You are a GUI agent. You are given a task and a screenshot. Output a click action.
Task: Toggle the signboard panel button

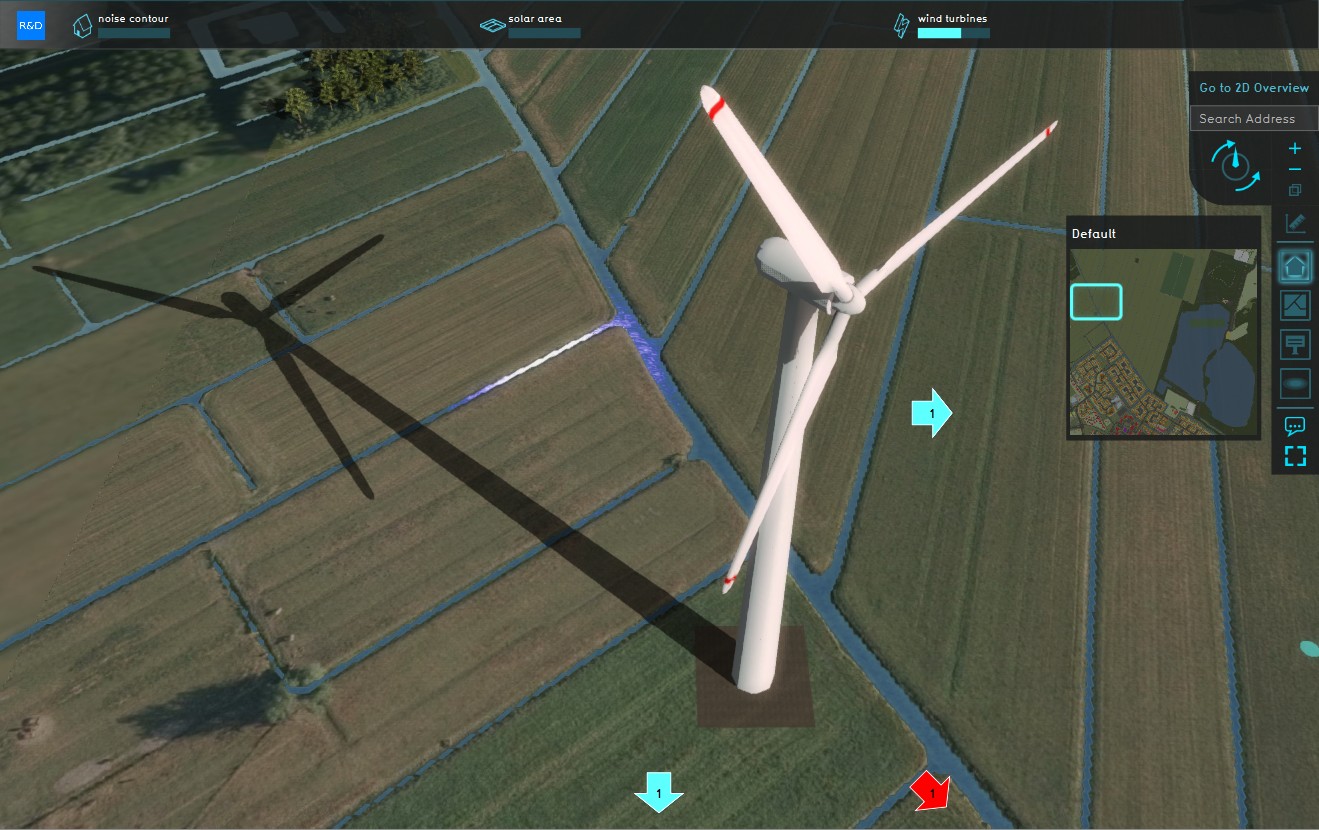pyautogui.click(x=1295, y=344)
